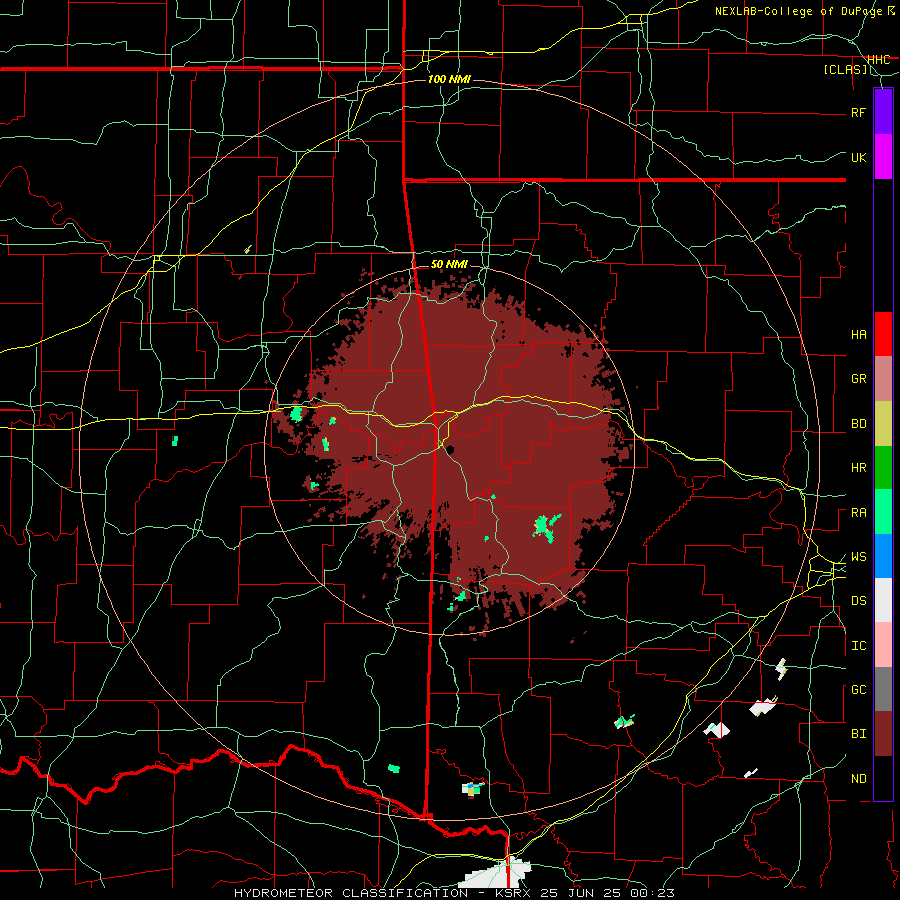Select the HR green legend block
The height and width of the screenshot is (900, 900).
883,468
